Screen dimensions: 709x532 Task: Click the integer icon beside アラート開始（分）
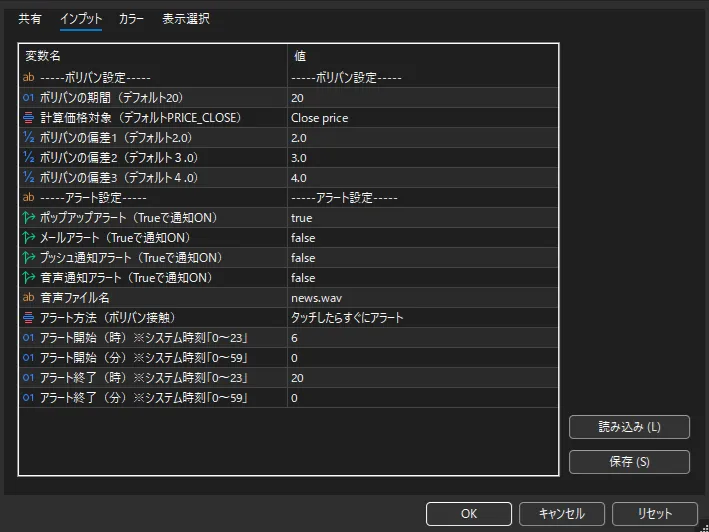pos(28,358)
